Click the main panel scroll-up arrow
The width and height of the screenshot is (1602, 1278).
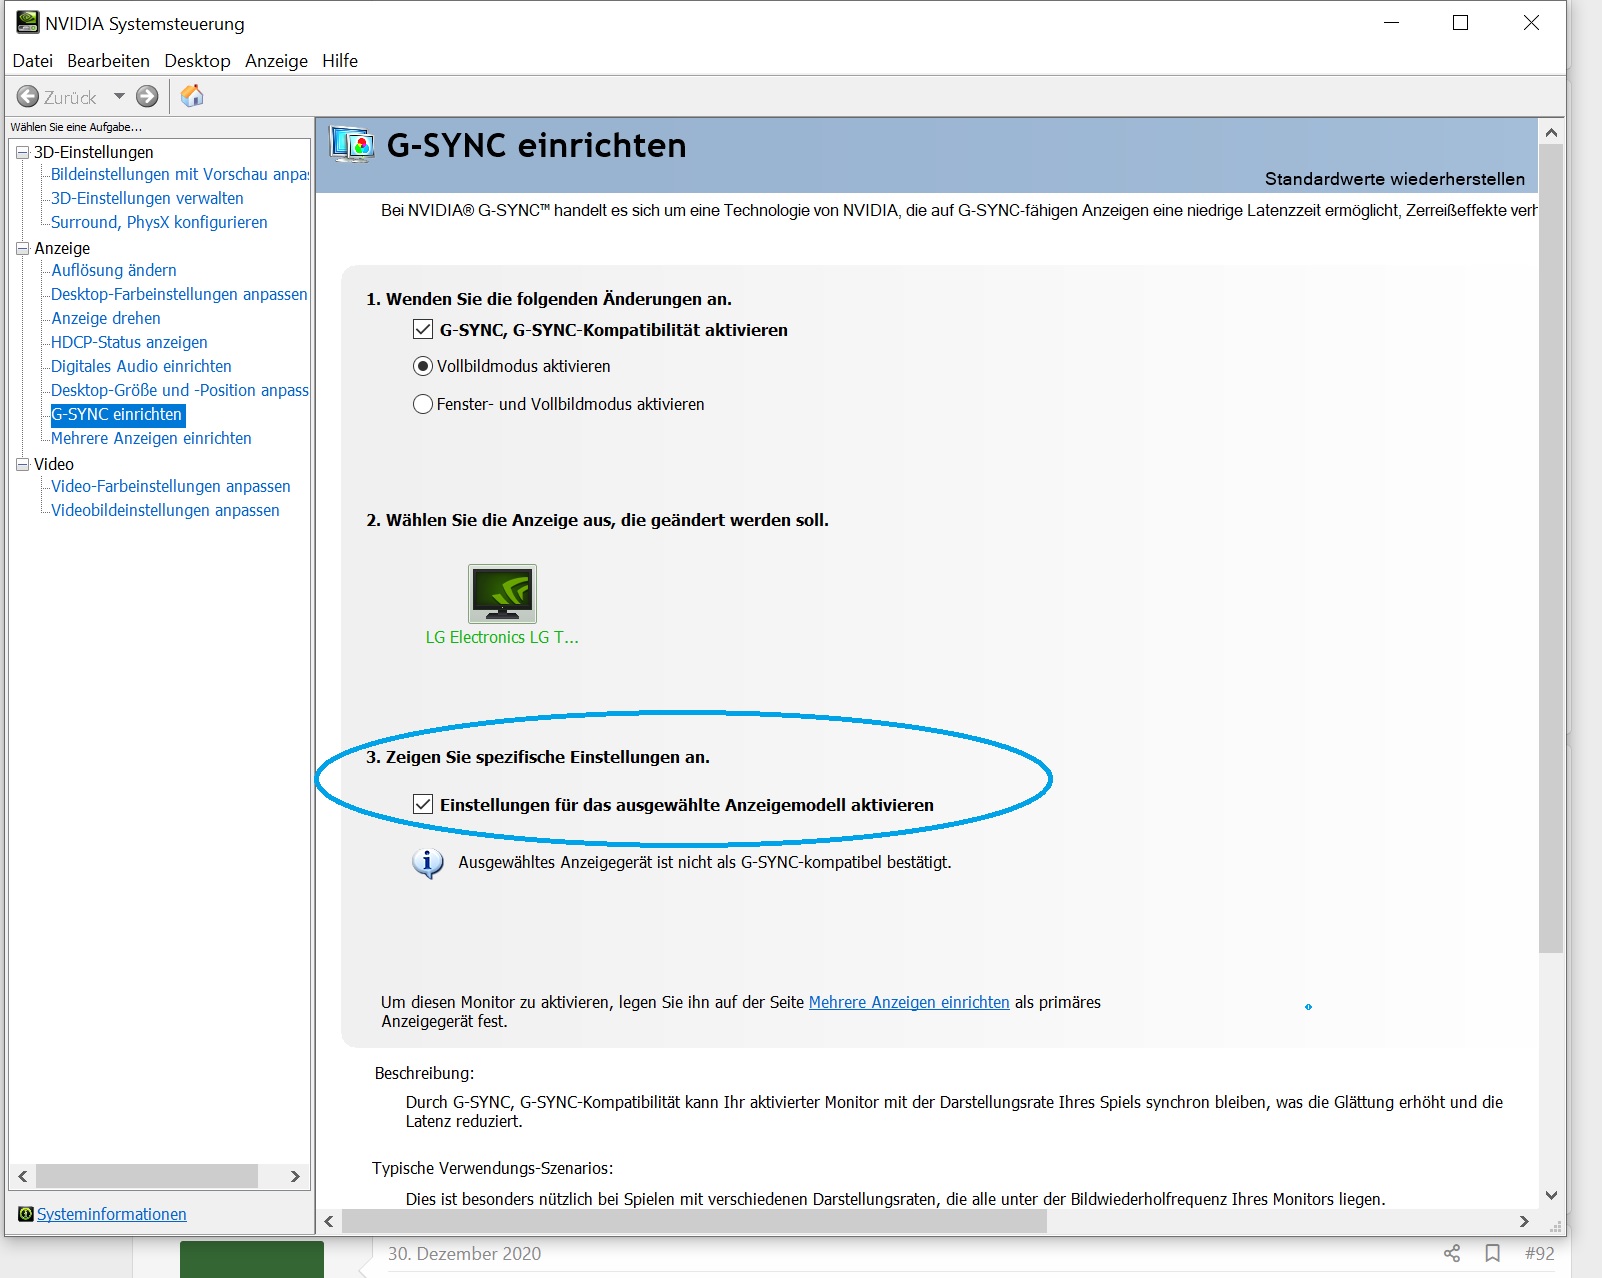pos(1551,132)
